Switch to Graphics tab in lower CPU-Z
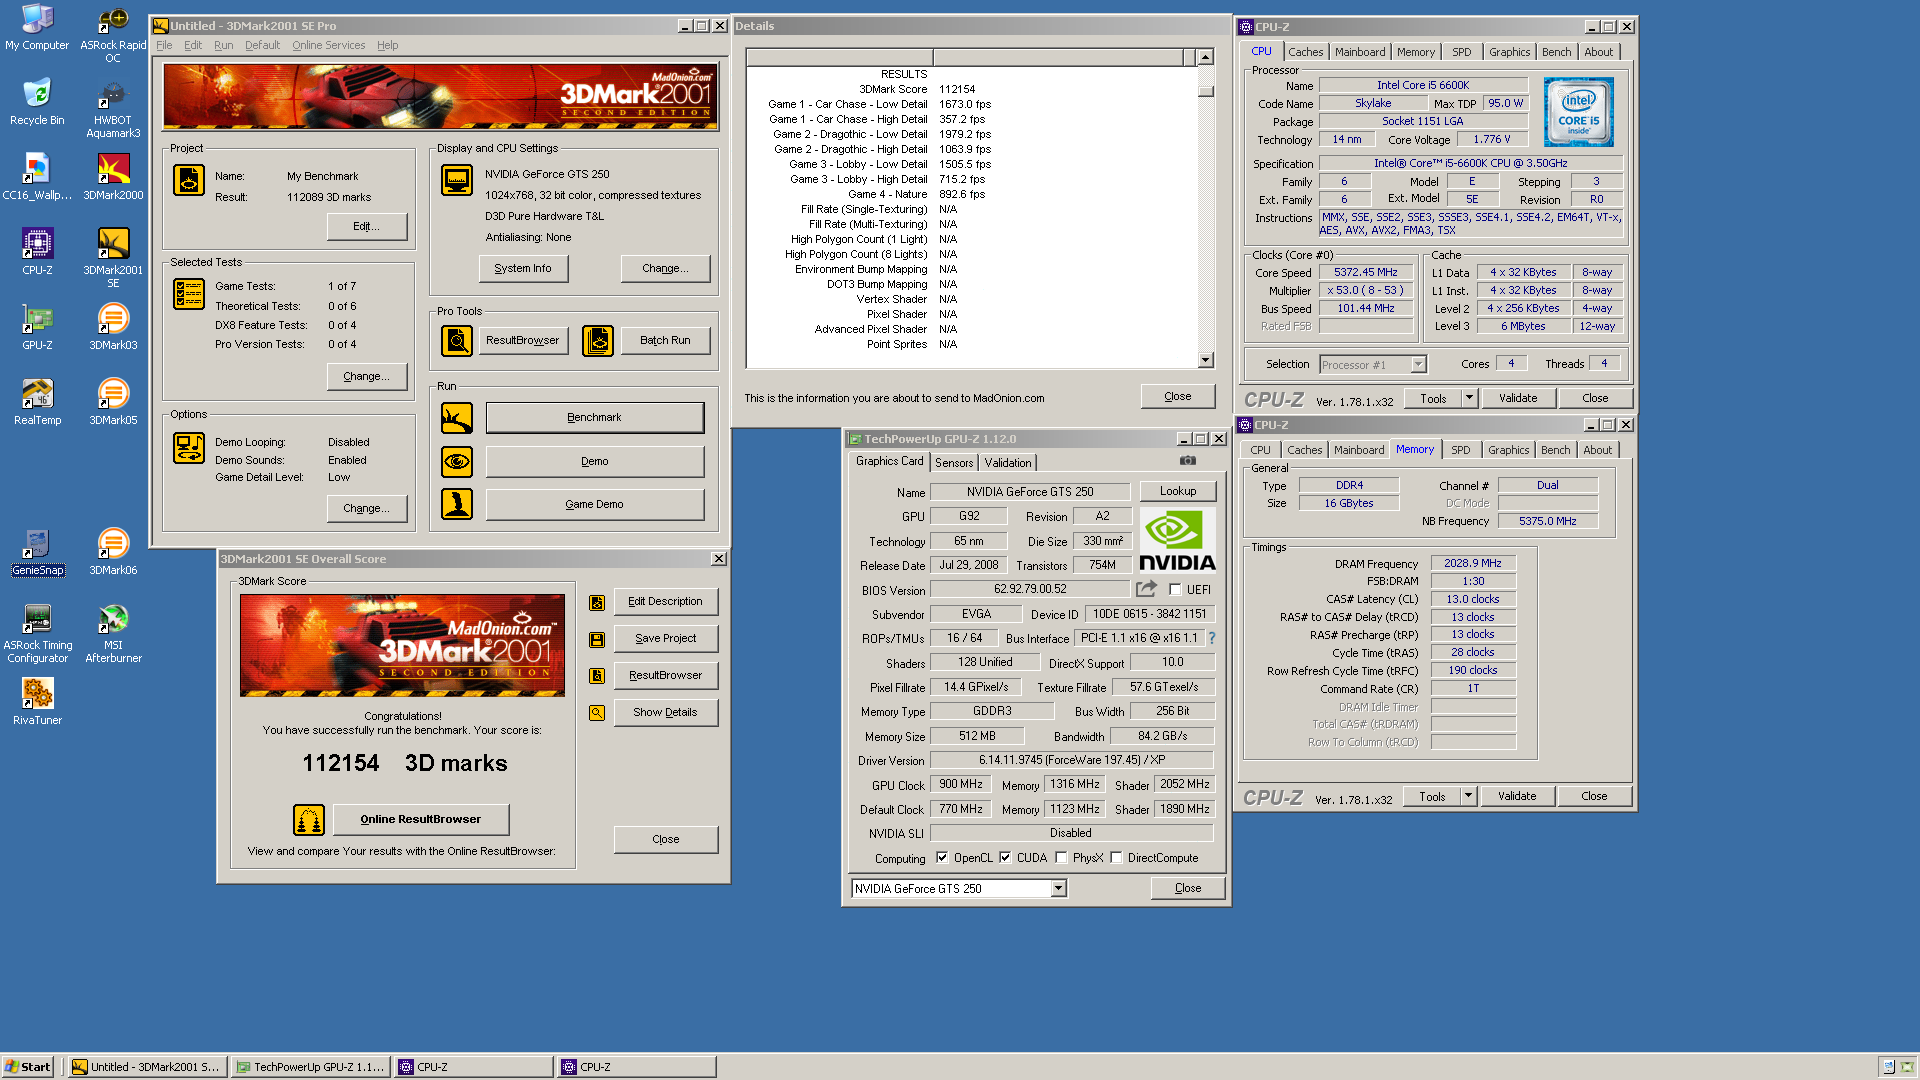This screenshot has width=1920, height=1080. click(1509, 451)
